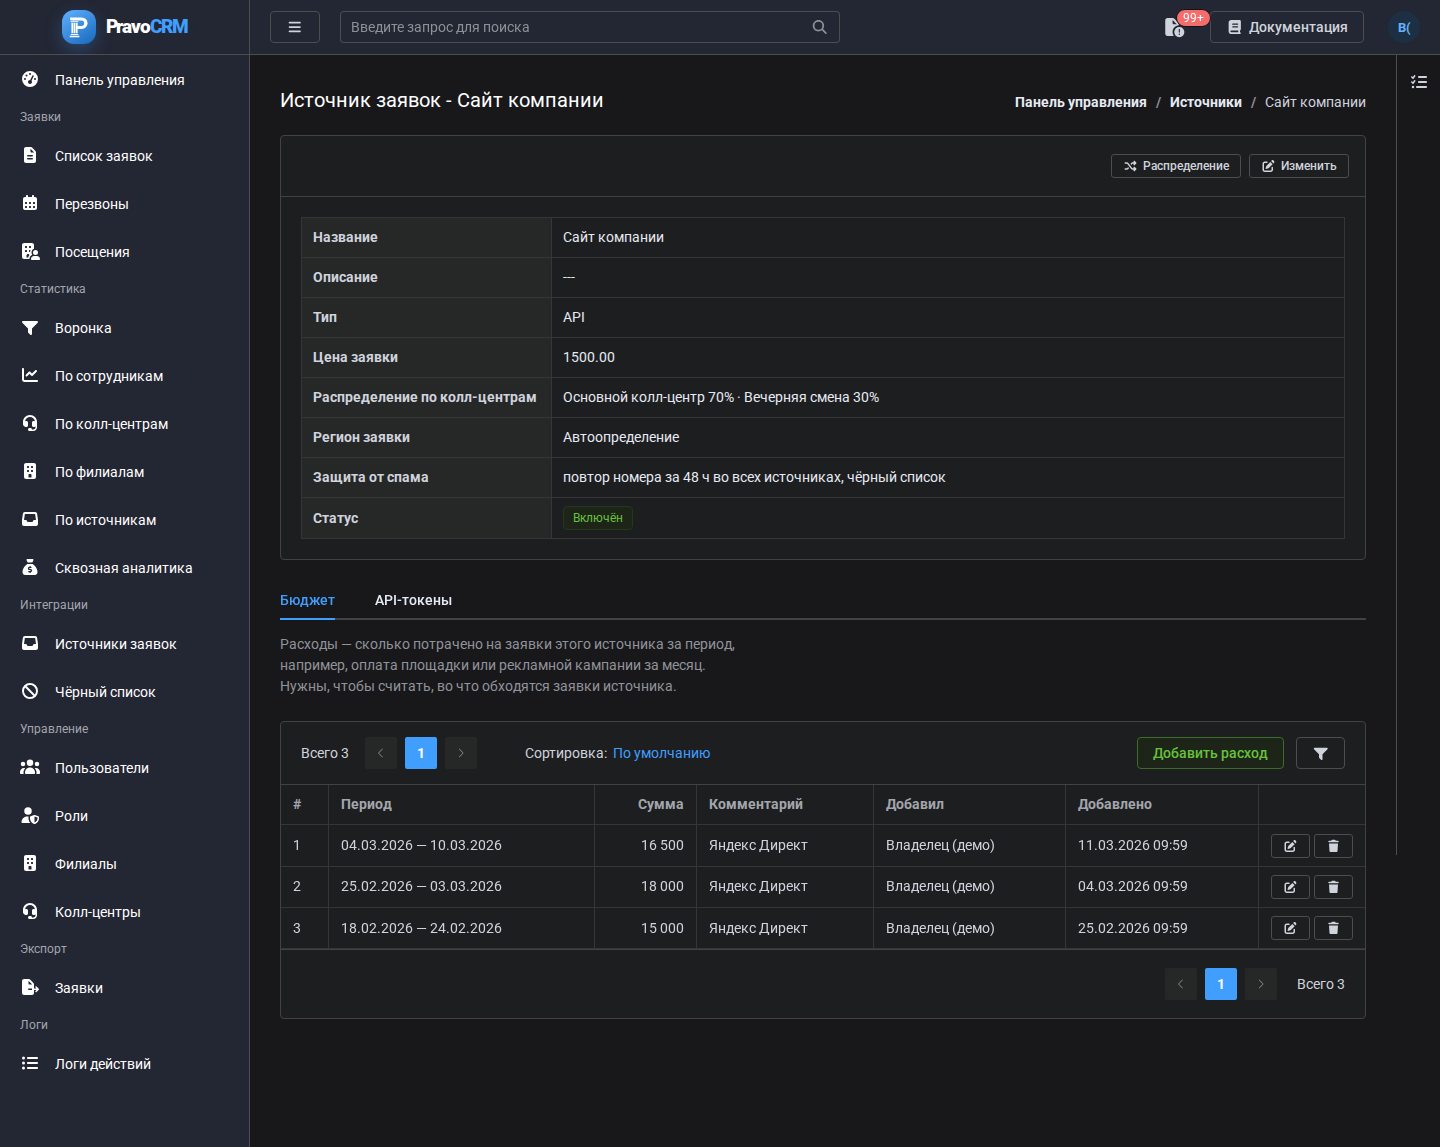Delete the 25.02.2026 — 03.03.2026 expense row
This screenshot has height=1147, width=1440.
tap(1333, 887)
